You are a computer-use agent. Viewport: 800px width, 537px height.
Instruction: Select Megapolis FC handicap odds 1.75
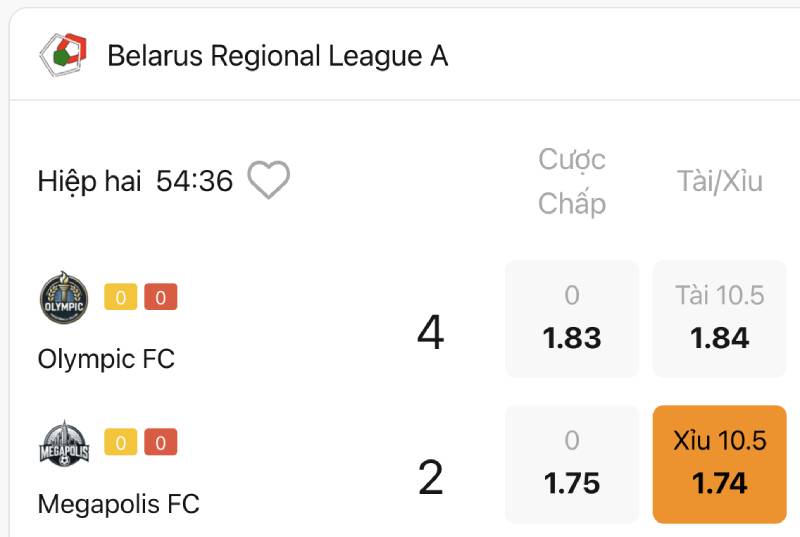pyautogui.click(x=571, y=464)
